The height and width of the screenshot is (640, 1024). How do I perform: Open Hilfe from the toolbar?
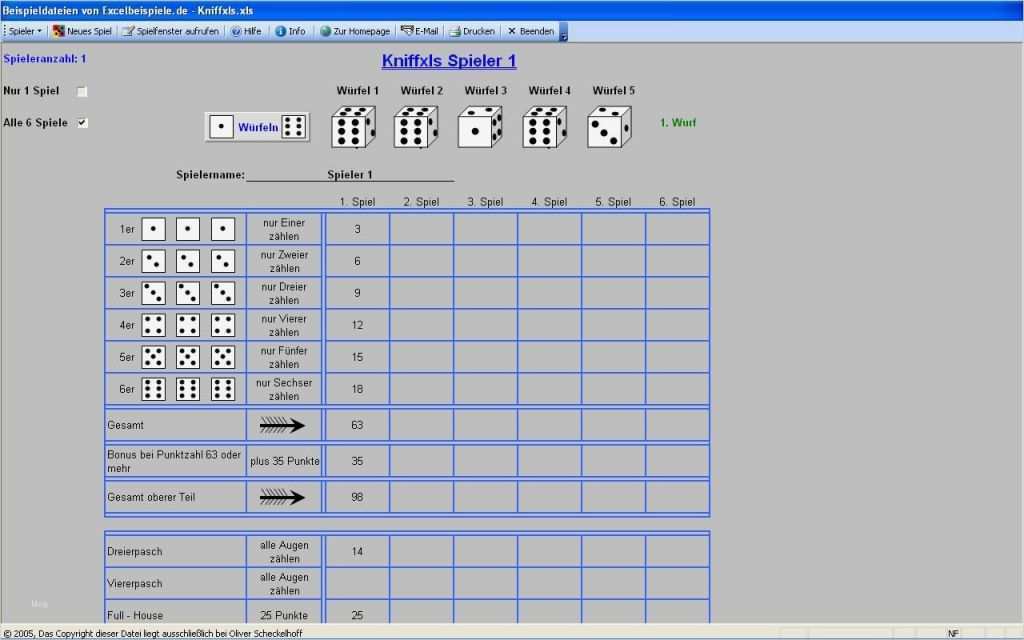246,31
